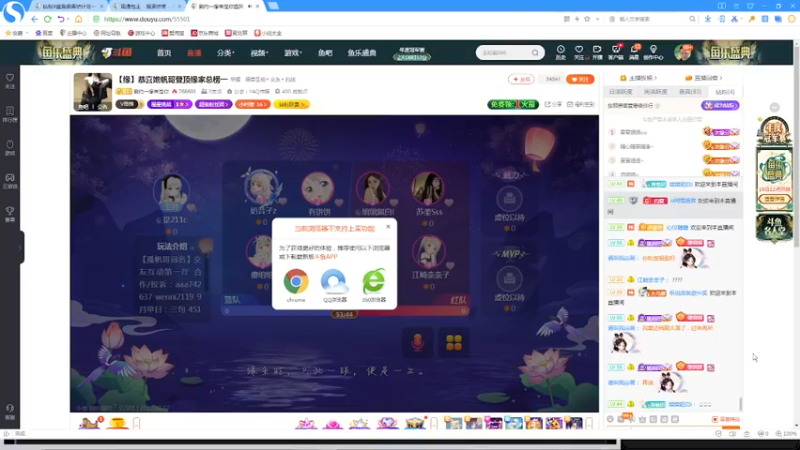Click the green free fire reward button

(x=513, y=104)
